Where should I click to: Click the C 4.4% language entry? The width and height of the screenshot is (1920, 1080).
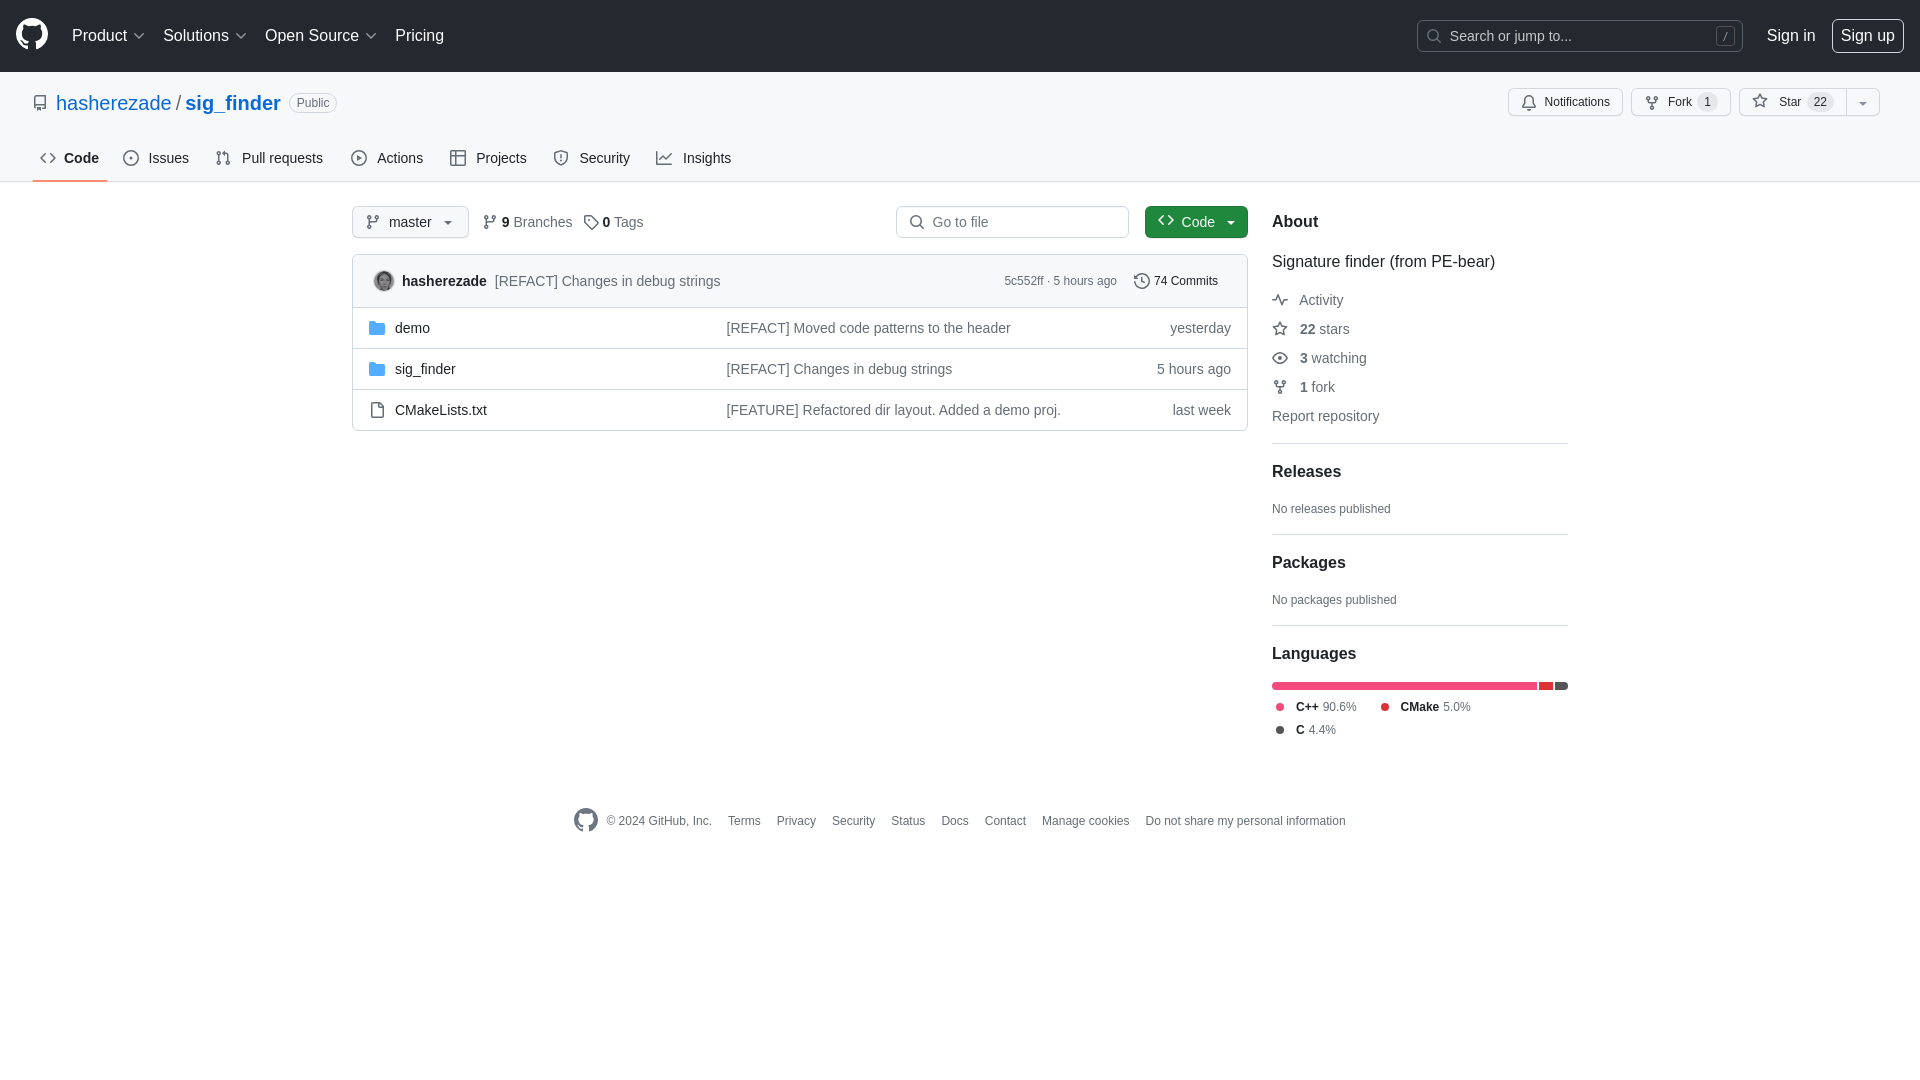click(1306, 730)
